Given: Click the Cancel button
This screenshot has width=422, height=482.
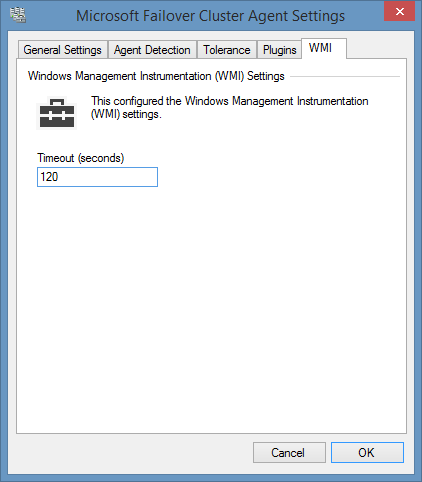Looking at the screenshot, I should point(289,452).
